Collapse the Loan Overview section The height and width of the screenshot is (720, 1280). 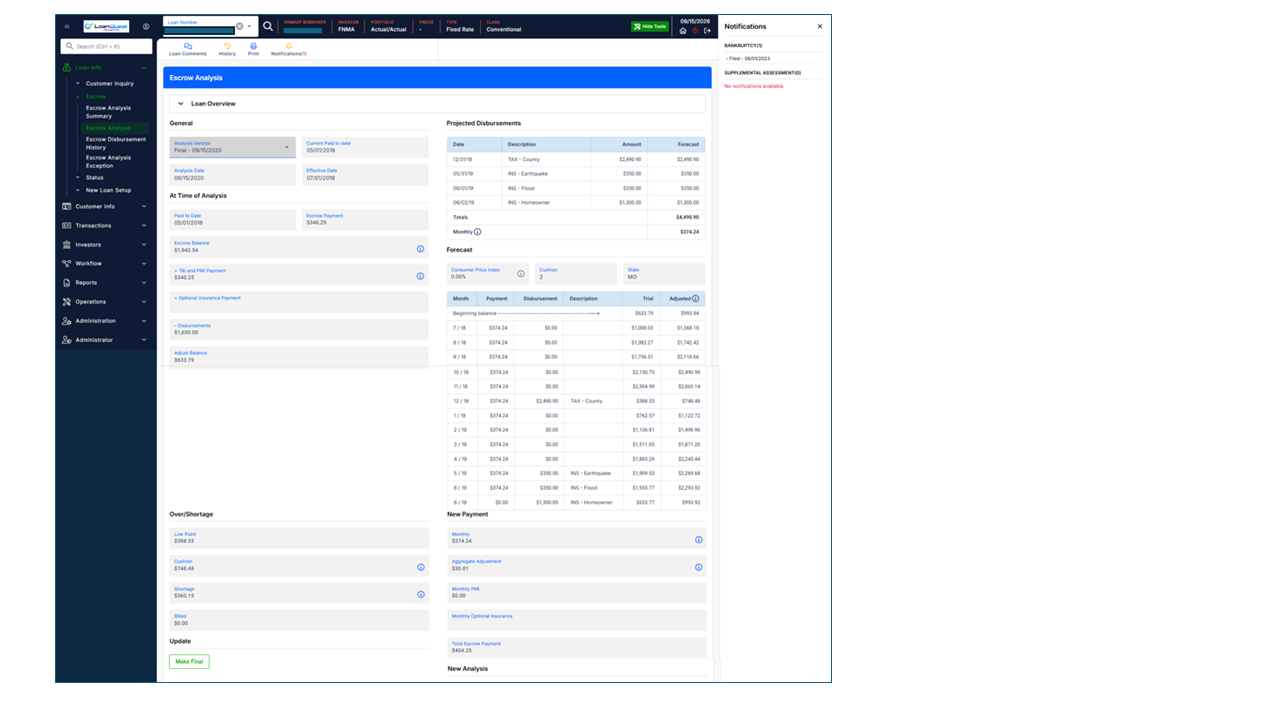181,103
